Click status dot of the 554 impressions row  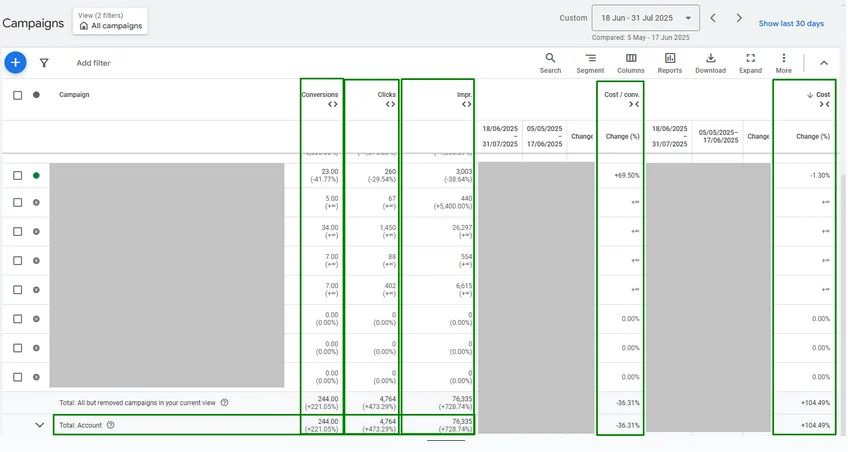(x=36, y=261)
